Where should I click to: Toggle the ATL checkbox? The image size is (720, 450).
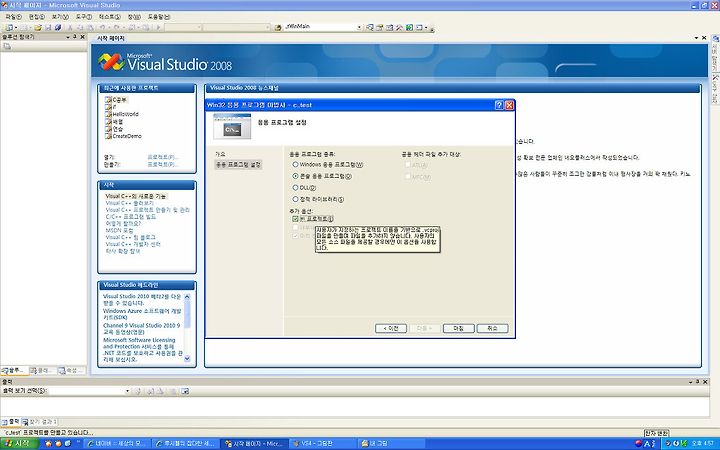[407, 164]
